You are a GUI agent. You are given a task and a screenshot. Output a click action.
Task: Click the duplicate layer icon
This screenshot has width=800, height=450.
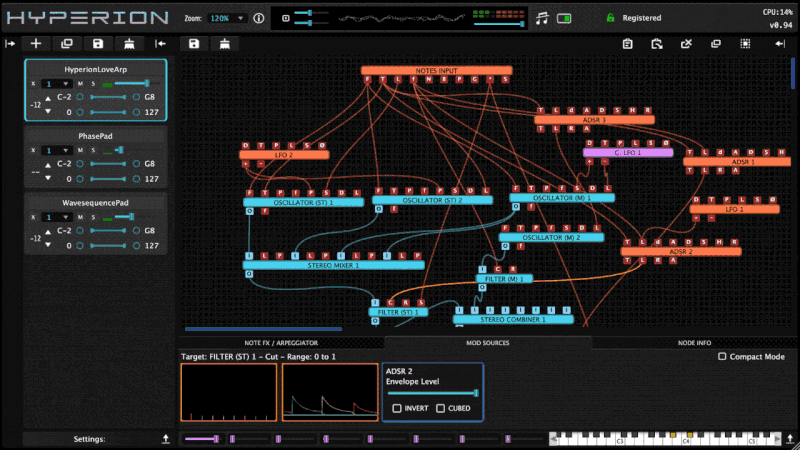coord(67,44)
